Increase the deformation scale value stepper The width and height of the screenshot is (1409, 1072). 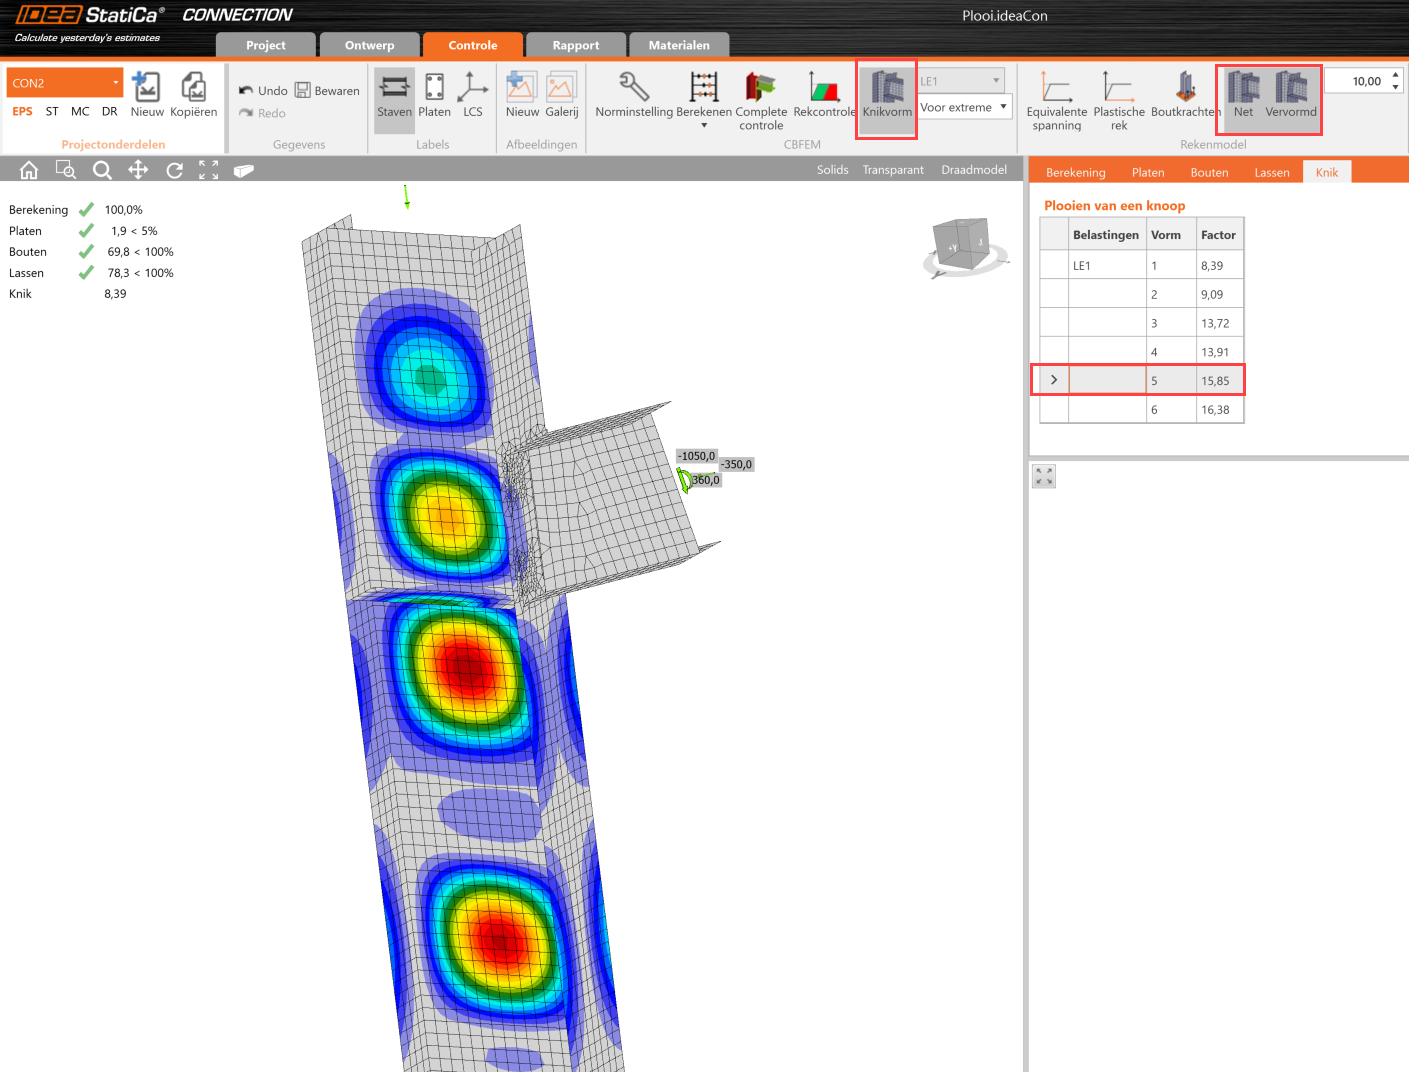(x=1395, y=75)
